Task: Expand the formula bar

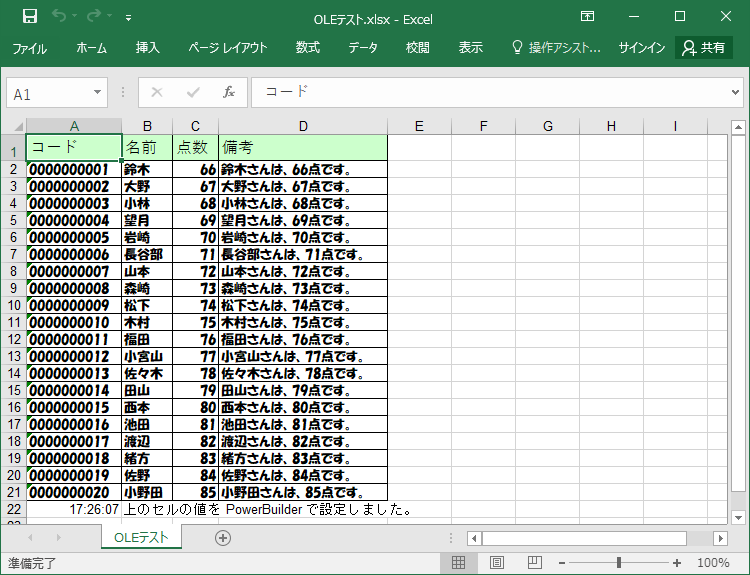Action: [x=737, y=92]
